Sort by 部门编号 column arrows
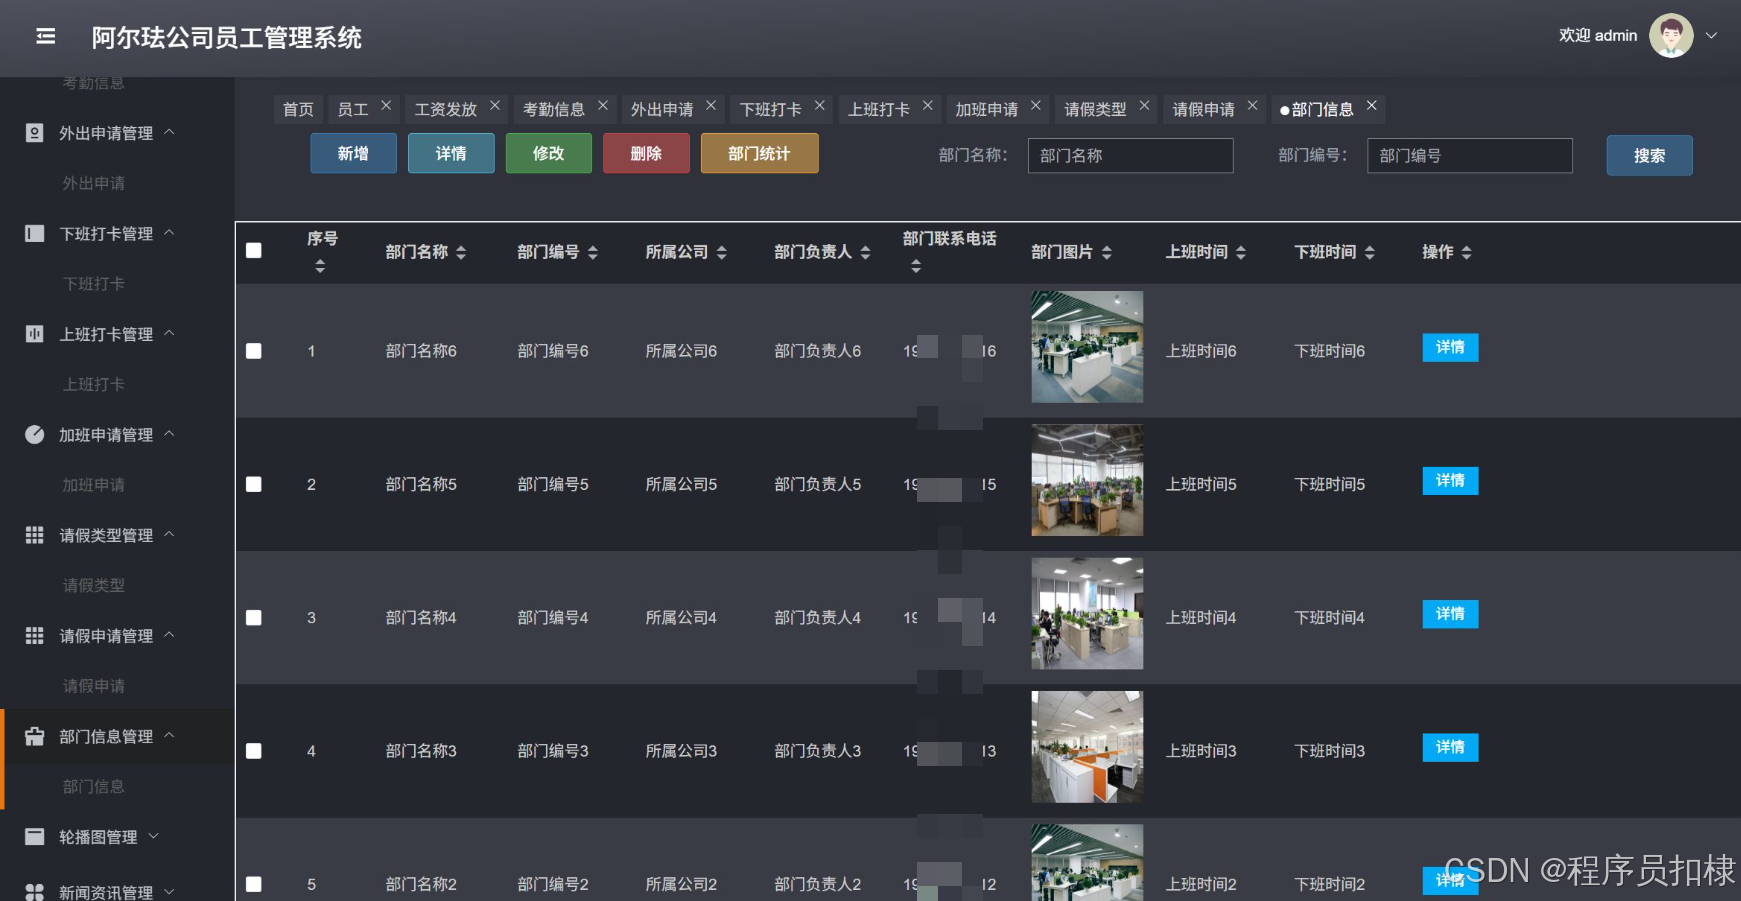Screen dimensions: 1741x901 click(593, 253)
